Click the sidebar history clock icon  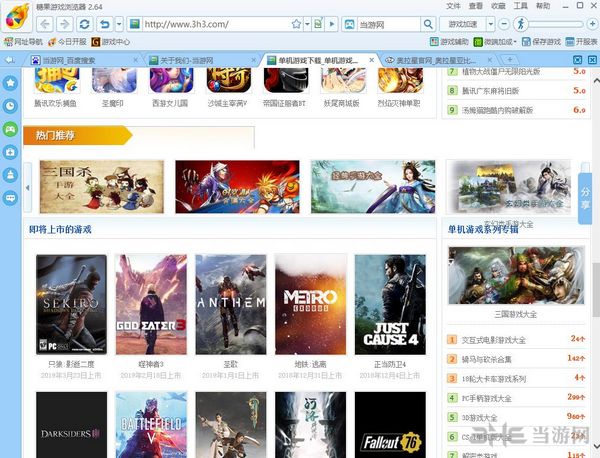tap(10, 106)
